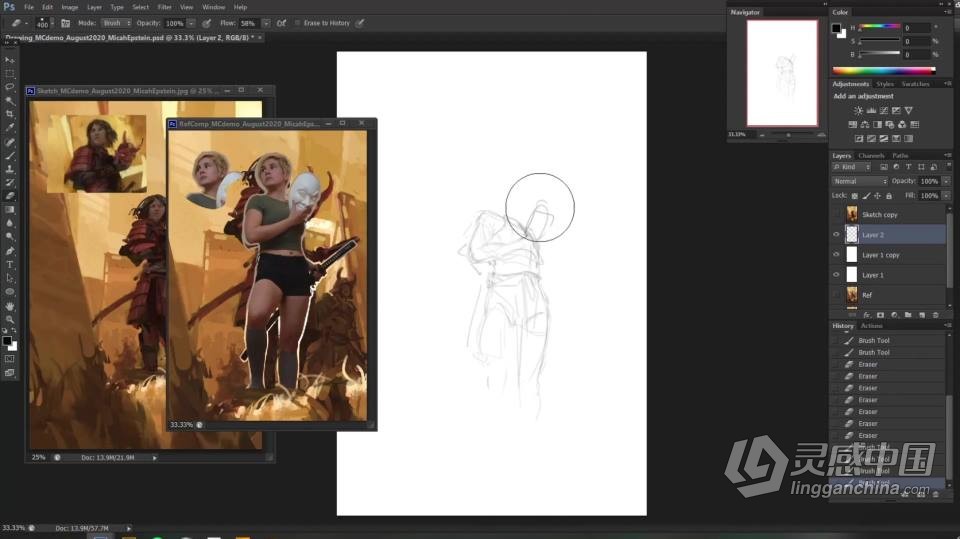Switch to the Actions tab

click(x=871, y=326)
